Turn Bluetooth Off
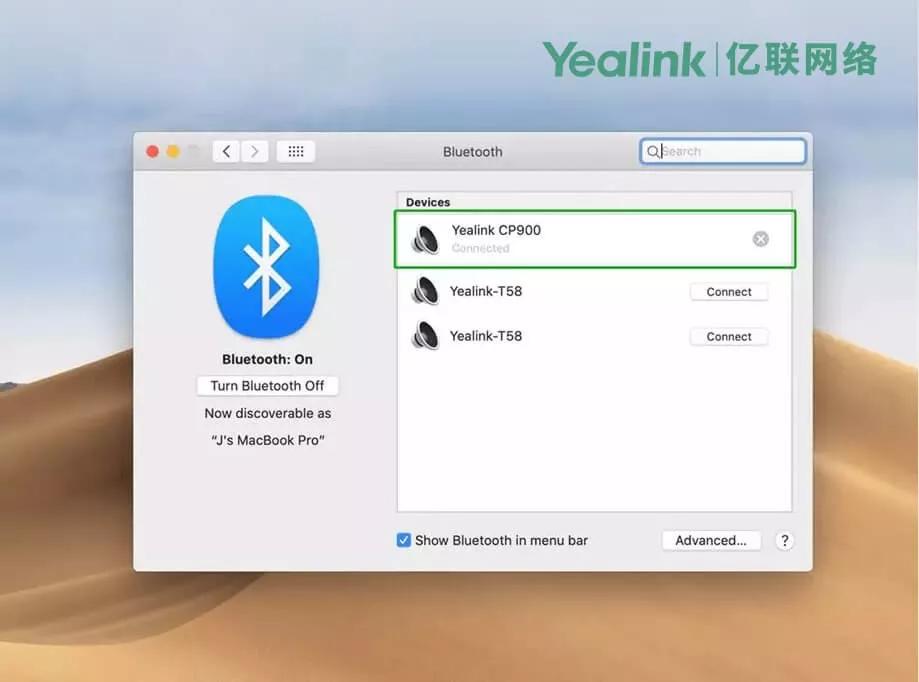This screenshot has height=682, width=919. (267, 386)
